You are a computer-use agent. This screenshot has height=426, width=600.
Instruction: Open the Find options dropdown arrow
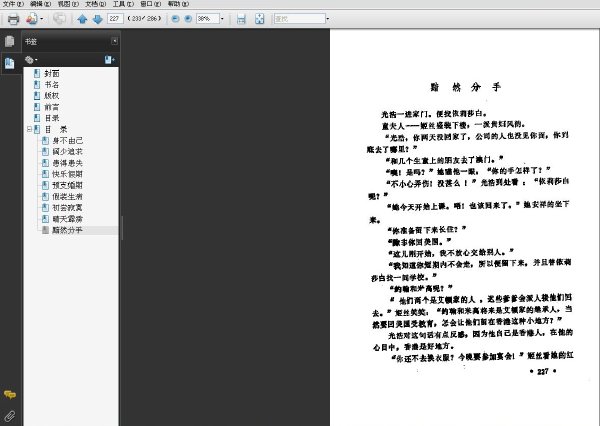tap(328, 19)
